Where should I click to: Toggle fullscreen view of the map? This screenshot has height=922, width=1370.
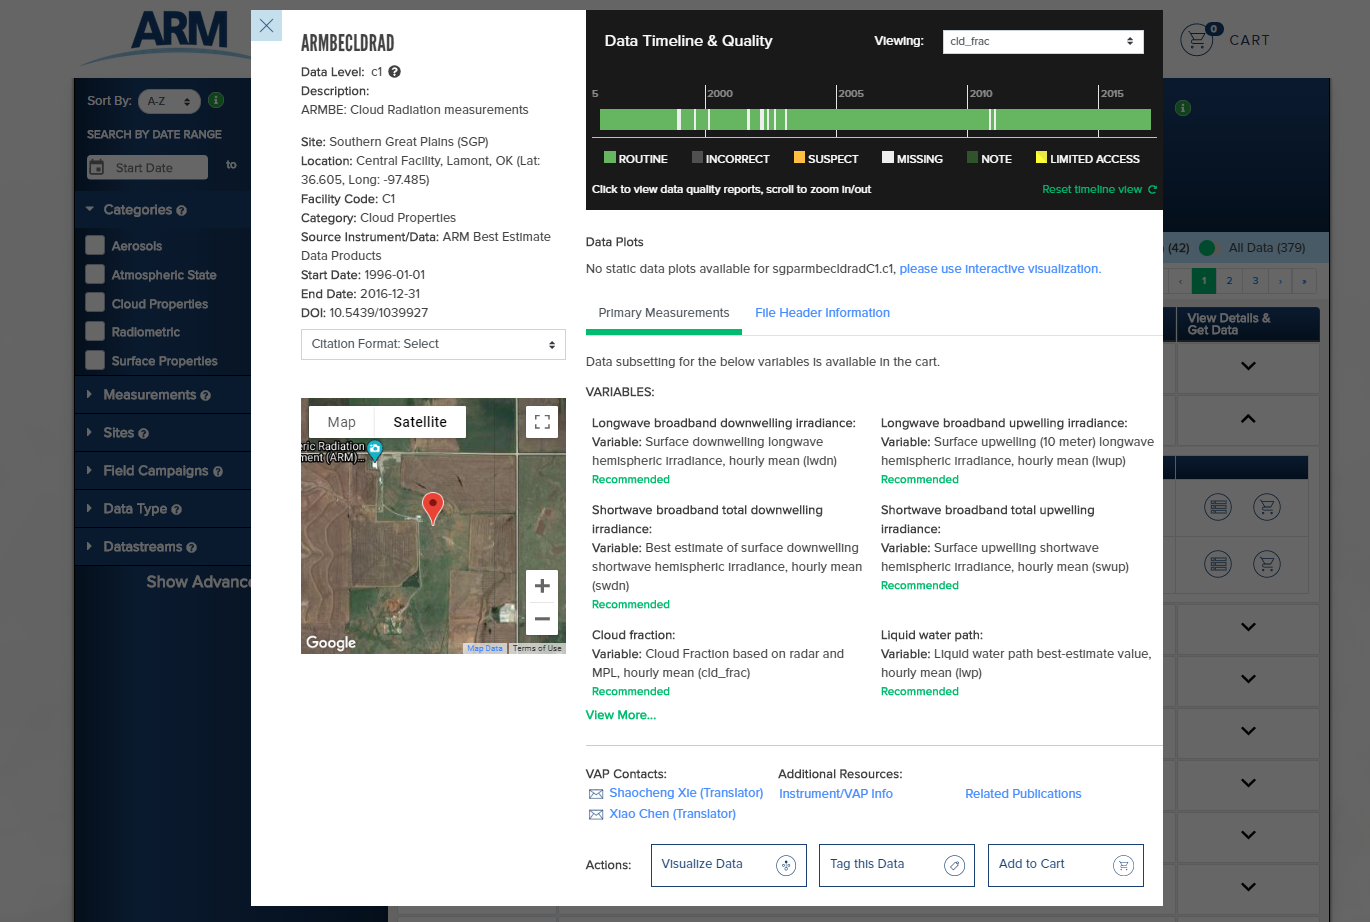(542, 422)
